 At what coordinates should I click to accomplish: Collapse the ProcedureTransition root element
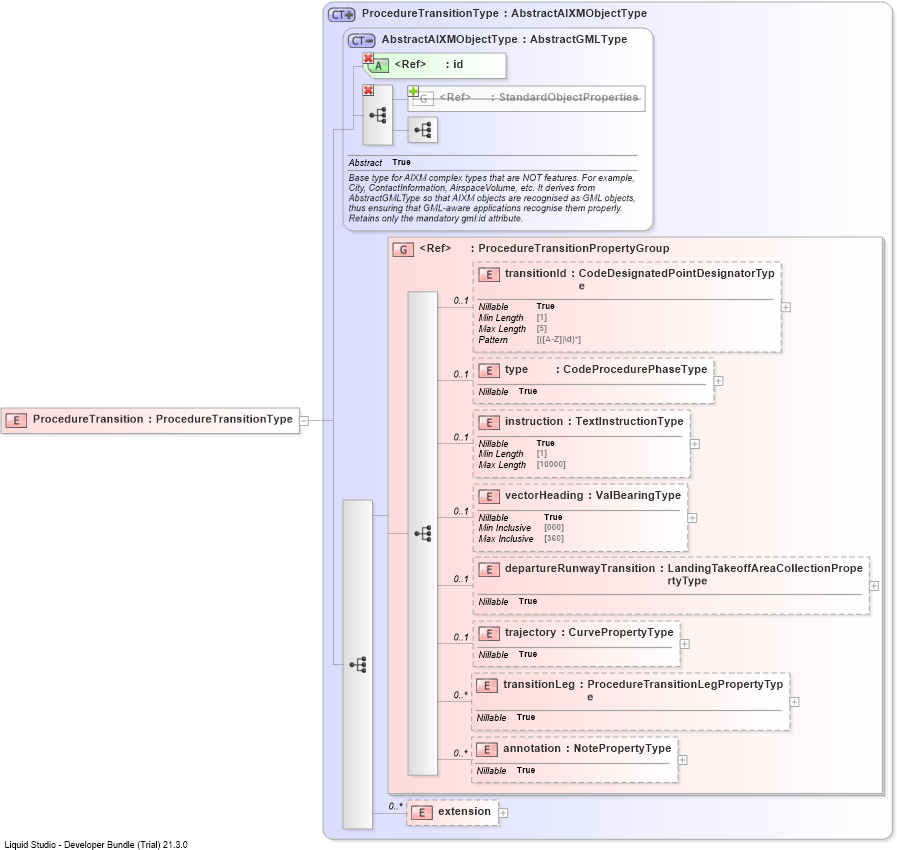point(305,421)
